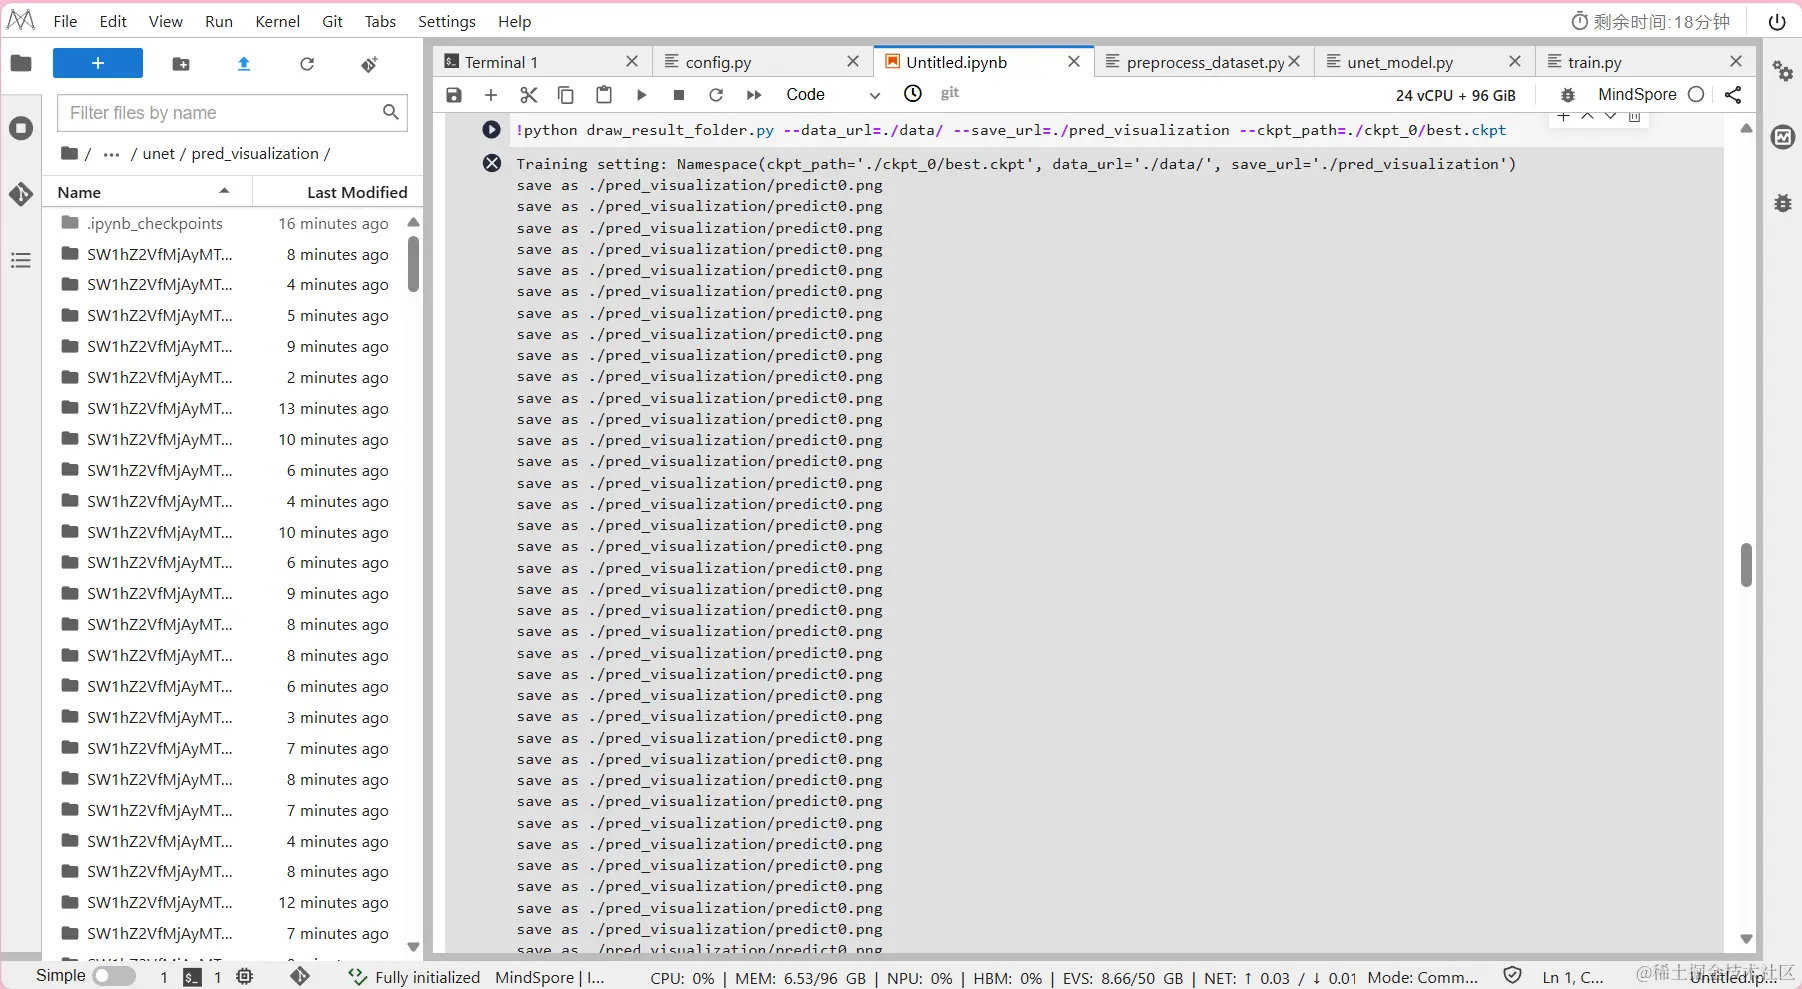The width and height of the screenshot is (1802, 989).
Task: Click the power icon at top right
Action: 1777,22
